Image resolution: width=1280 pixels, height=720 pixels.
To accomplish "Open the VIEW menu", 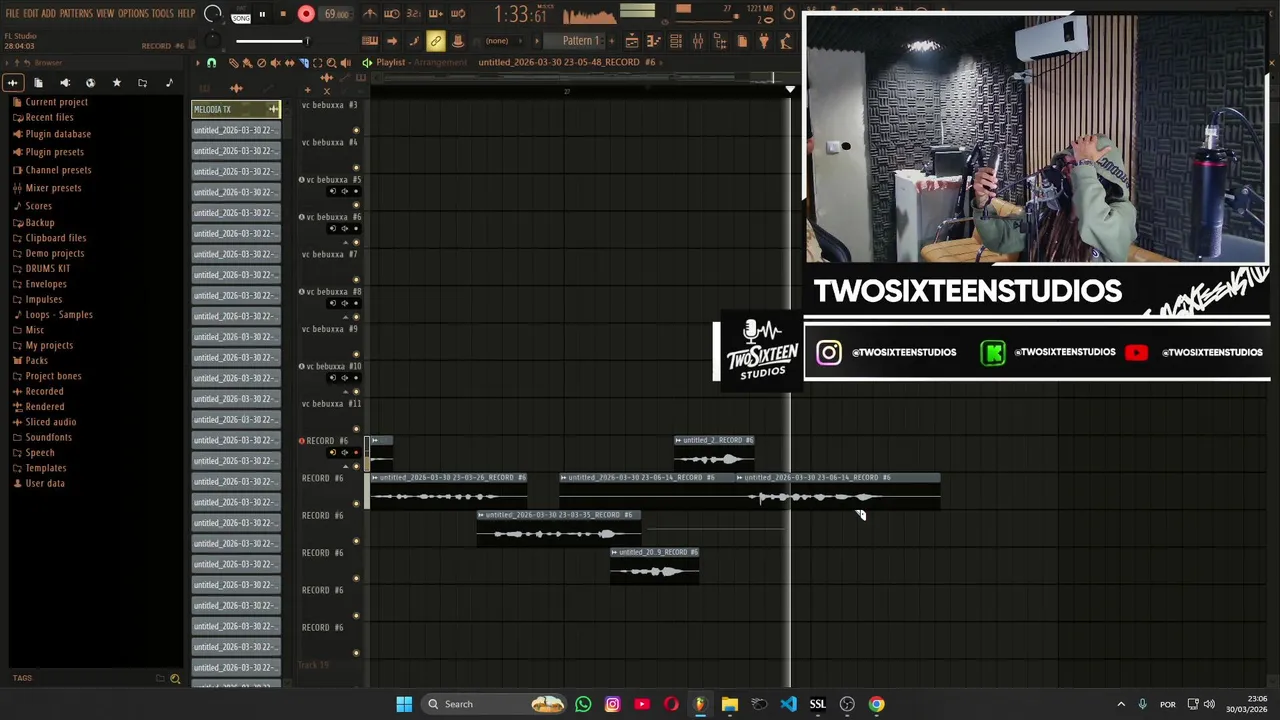I will click(x=105, y=14).
